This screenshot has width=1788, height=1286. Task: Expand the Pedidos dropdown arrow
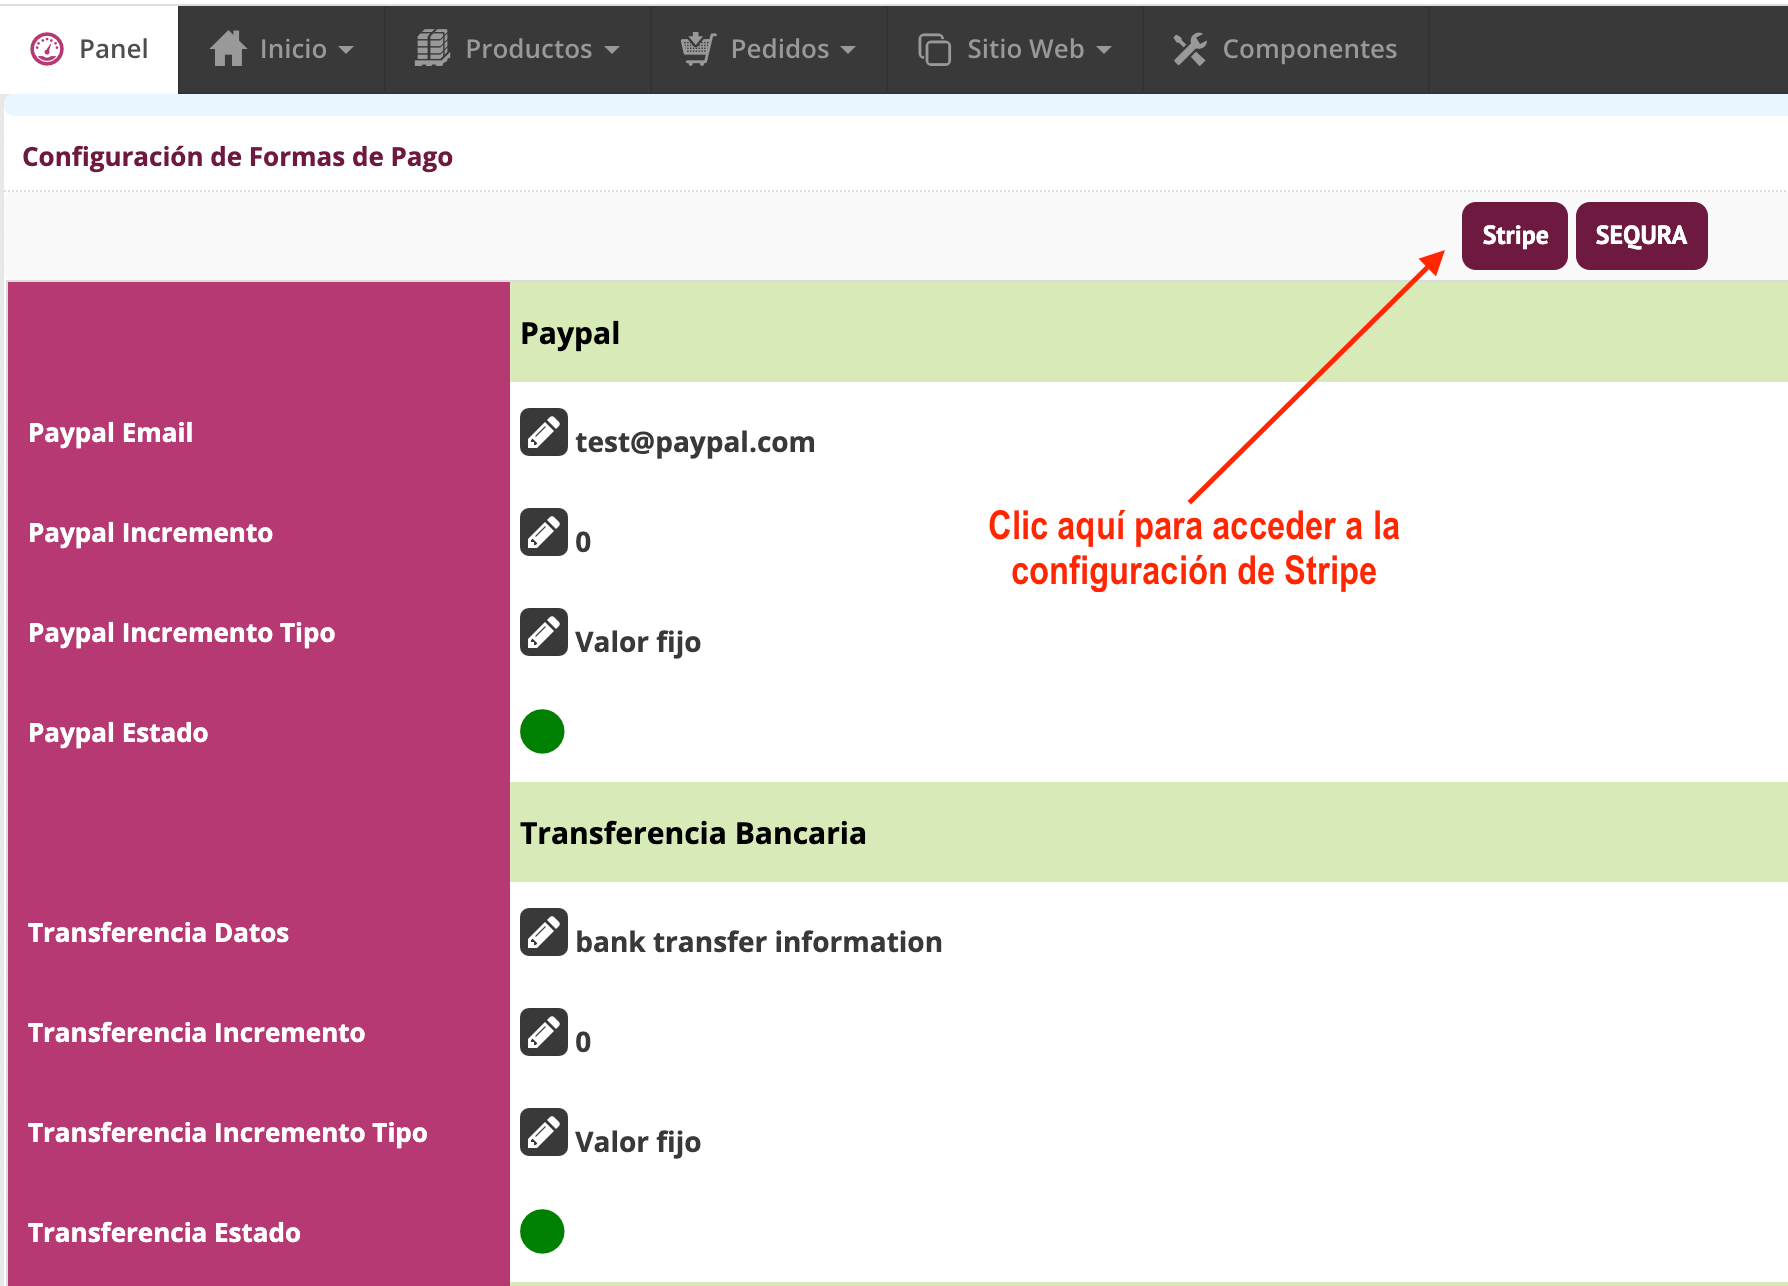pyautogui.click(x=848, y=50)
